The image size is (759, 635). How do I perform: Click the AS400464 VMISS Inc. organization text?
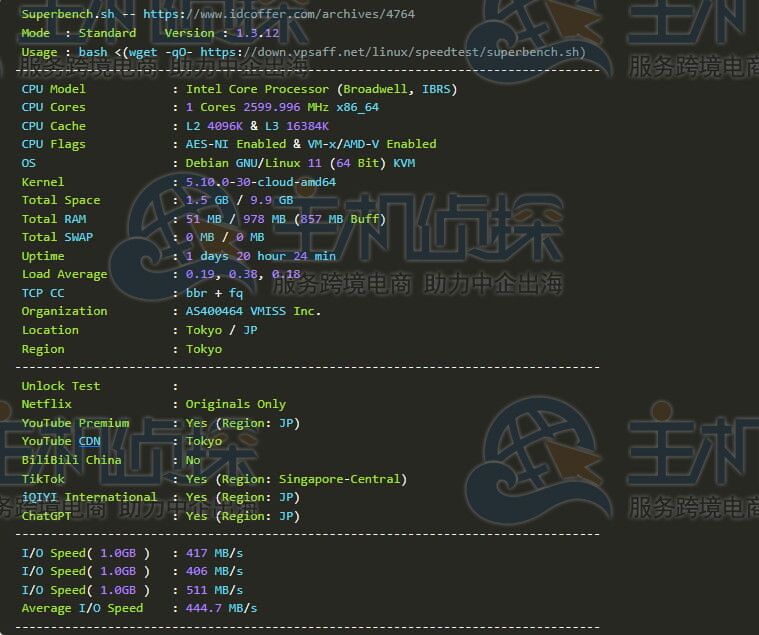(253, 311)
